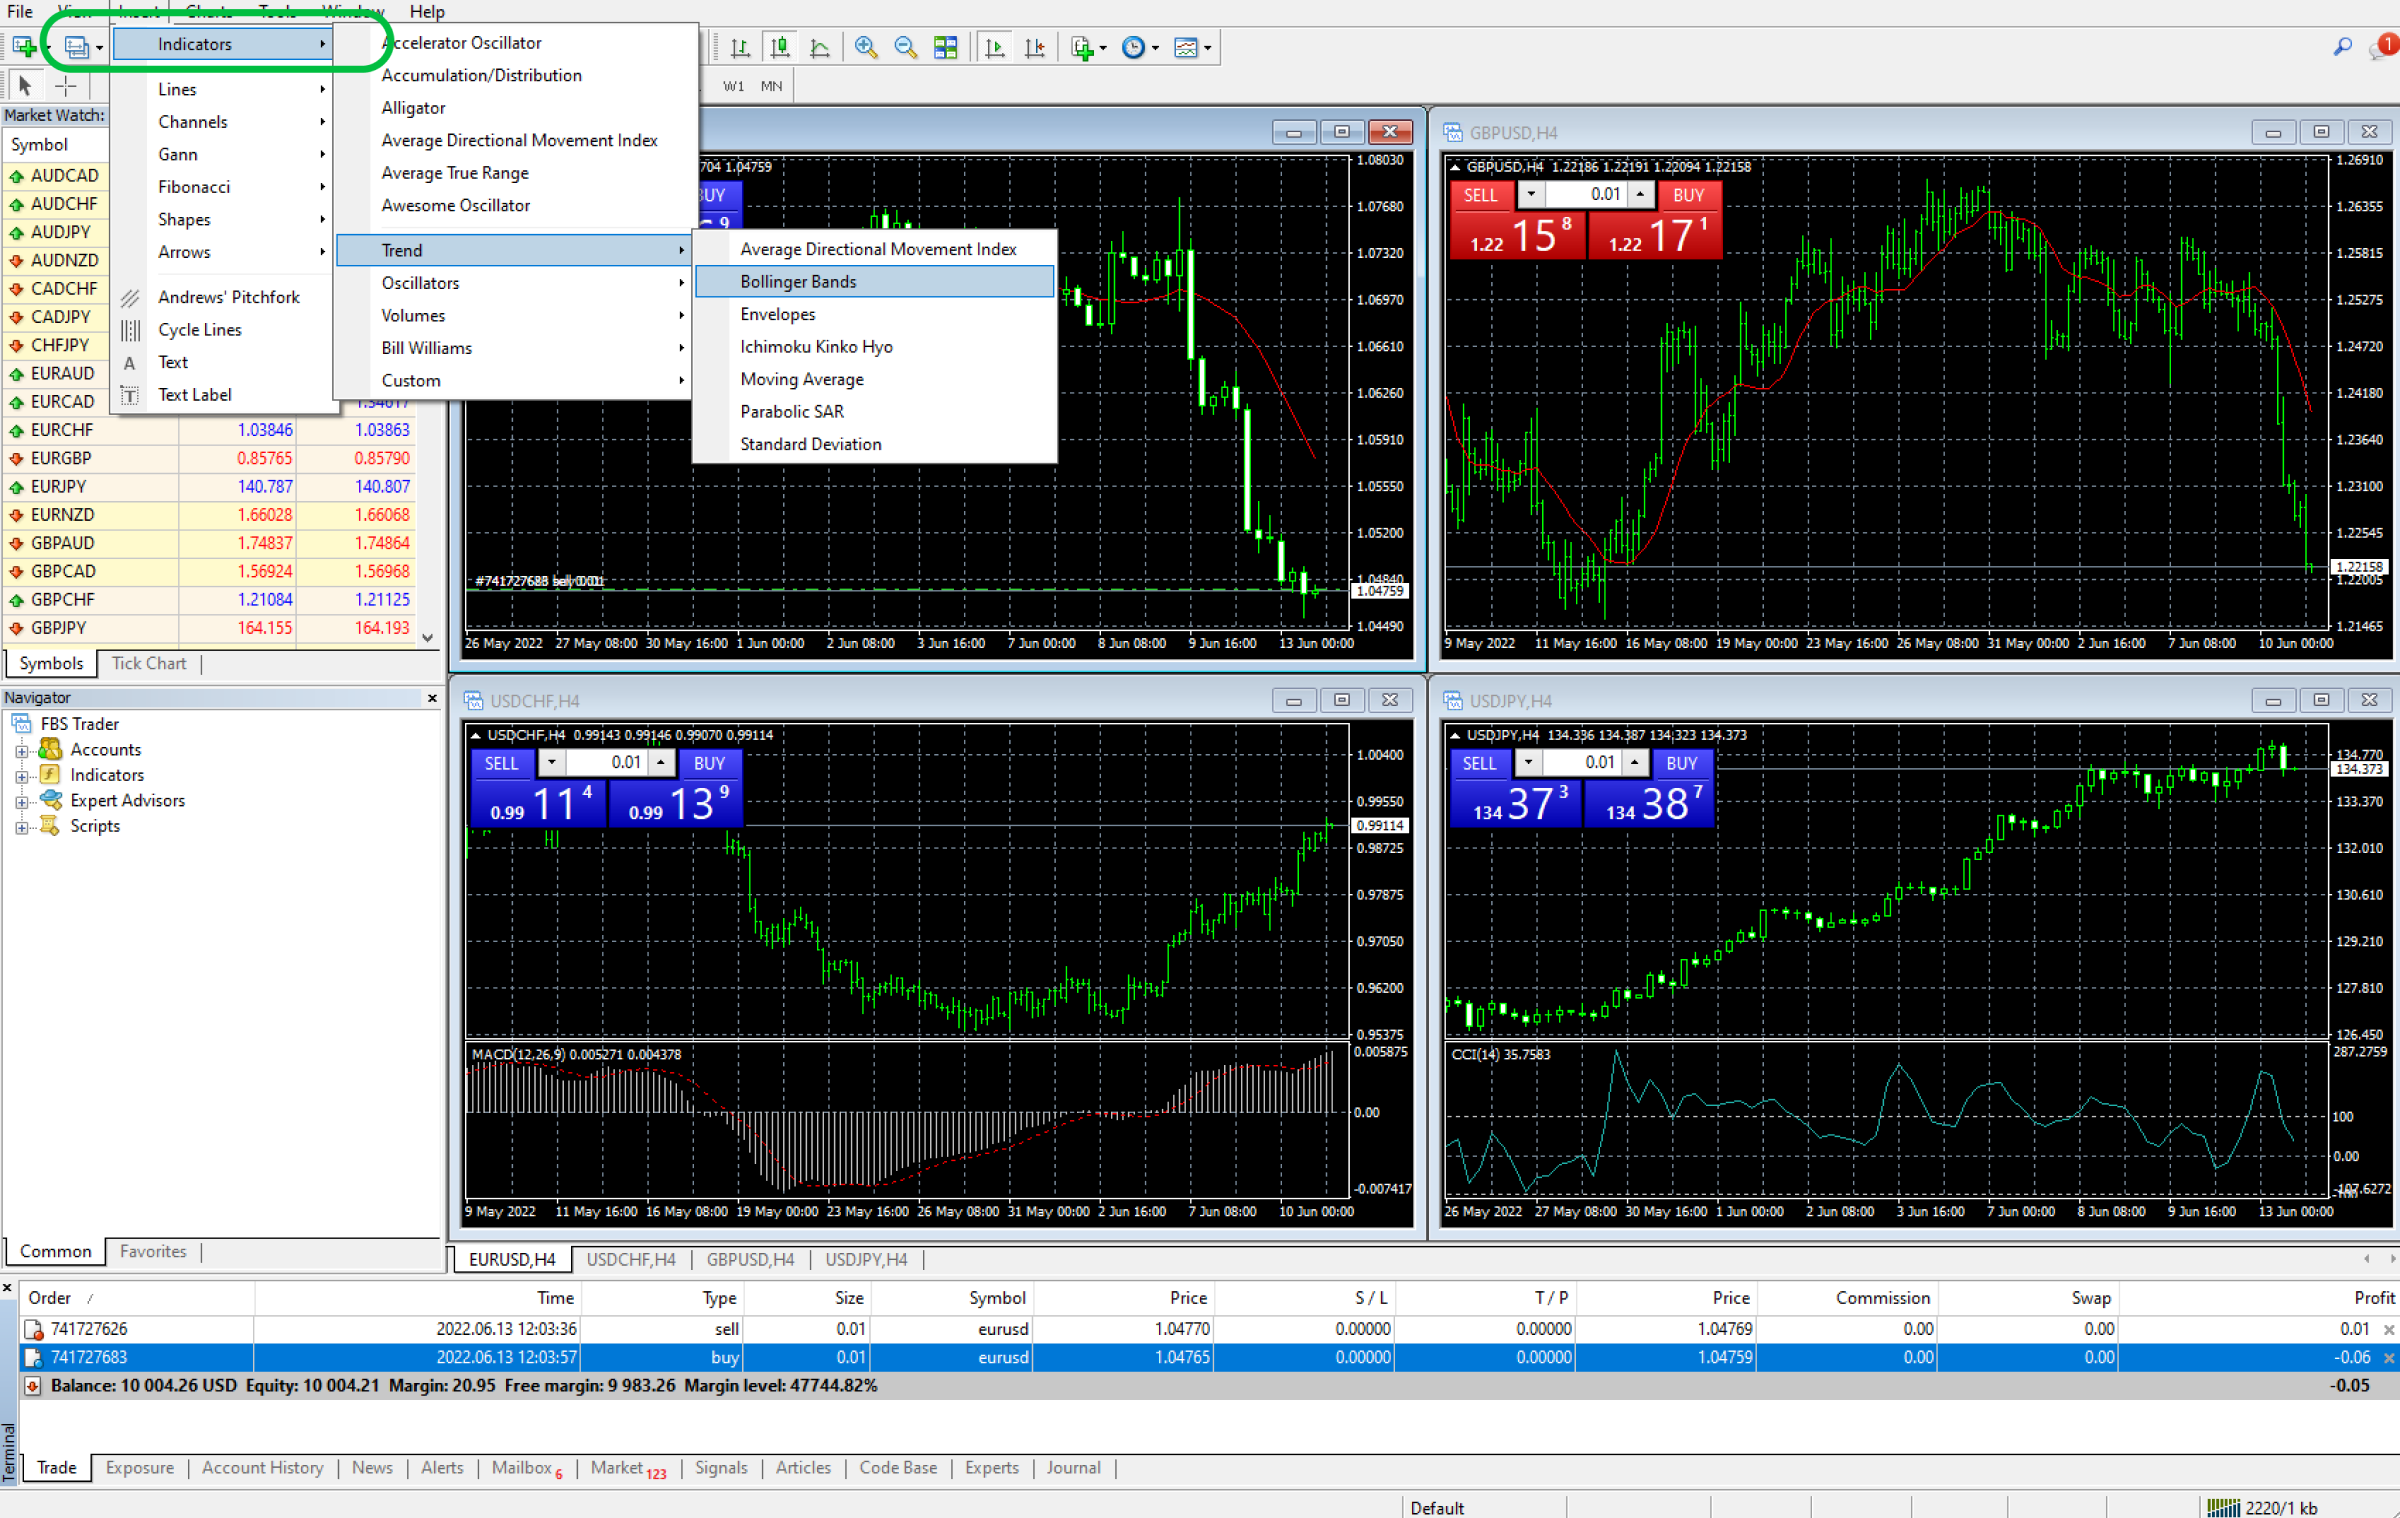Expand the Indicators tree node in Navigator
This screenshot has height=1518, width=2400.
(21, 776)
